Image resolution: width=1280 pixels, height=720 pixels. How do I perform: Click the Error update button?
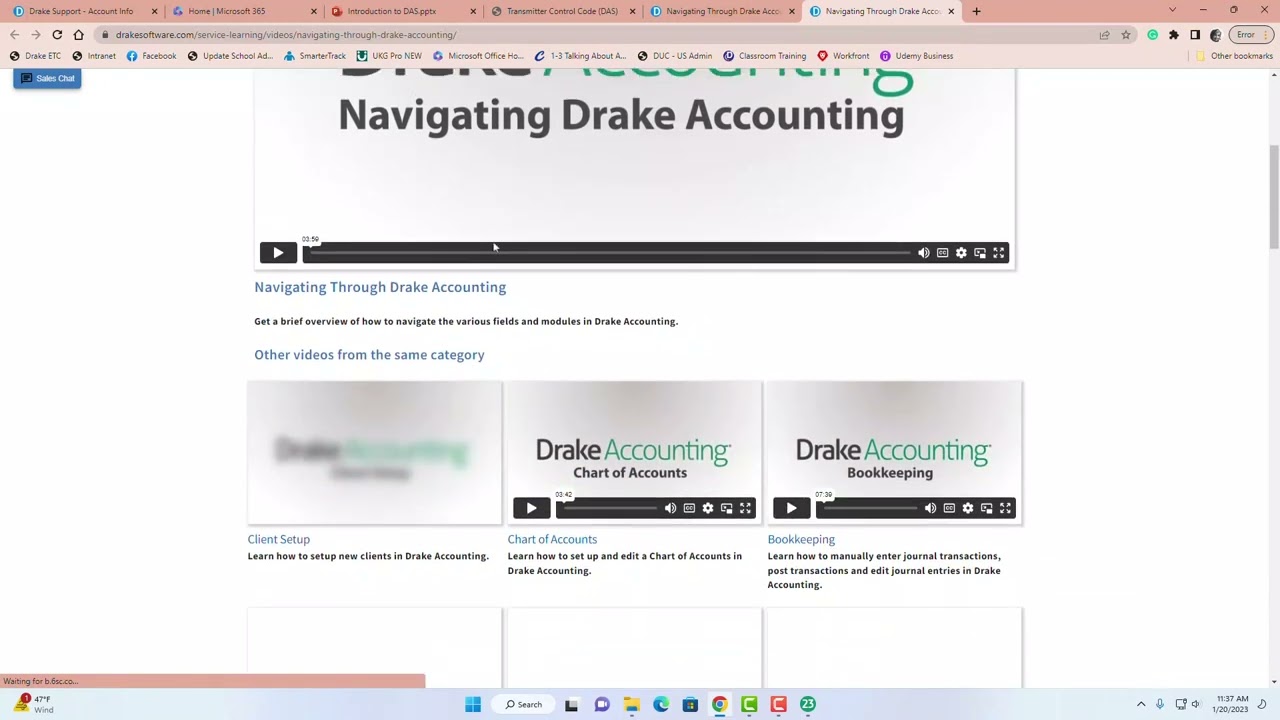[1252, 35]
